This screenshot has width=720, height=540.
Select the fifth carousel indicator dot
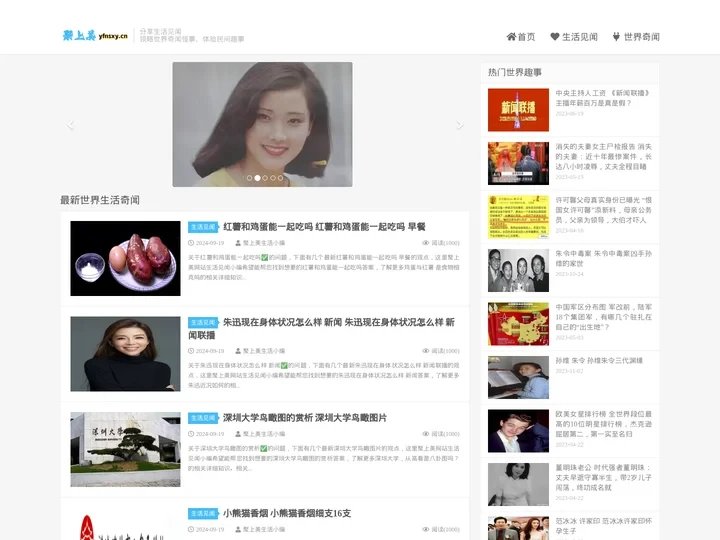281,178
